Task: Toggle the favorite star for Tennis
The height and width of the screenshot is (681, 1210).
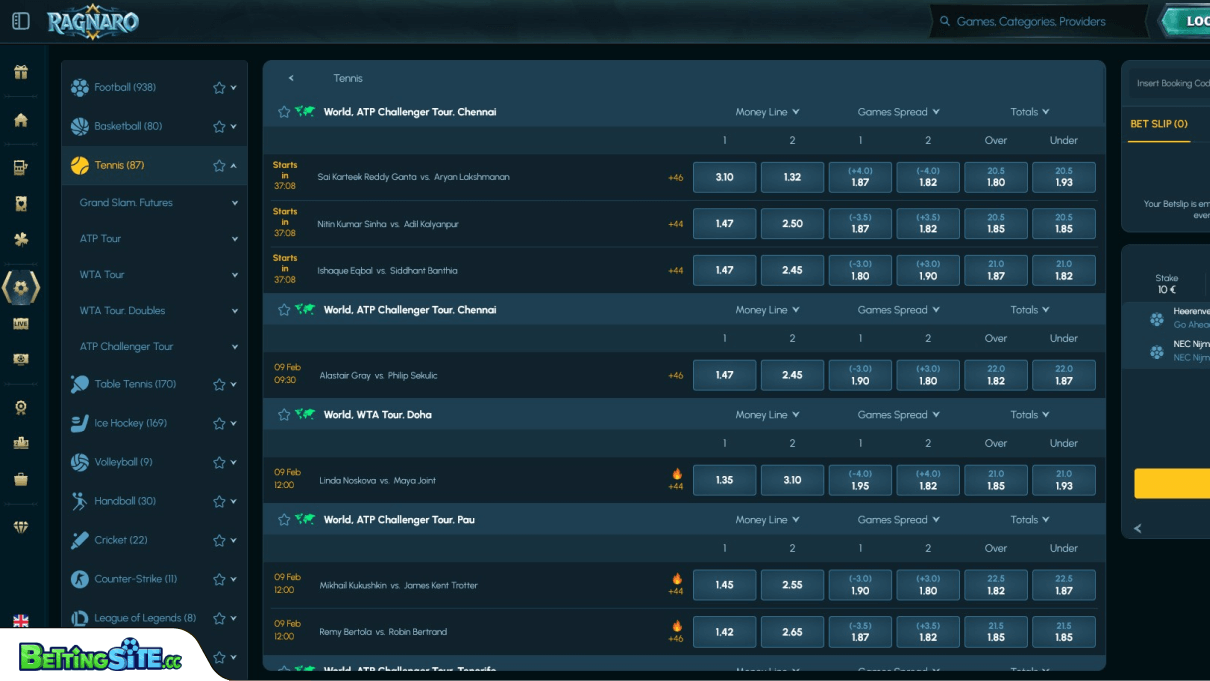Action: click(x=217, y=165)
